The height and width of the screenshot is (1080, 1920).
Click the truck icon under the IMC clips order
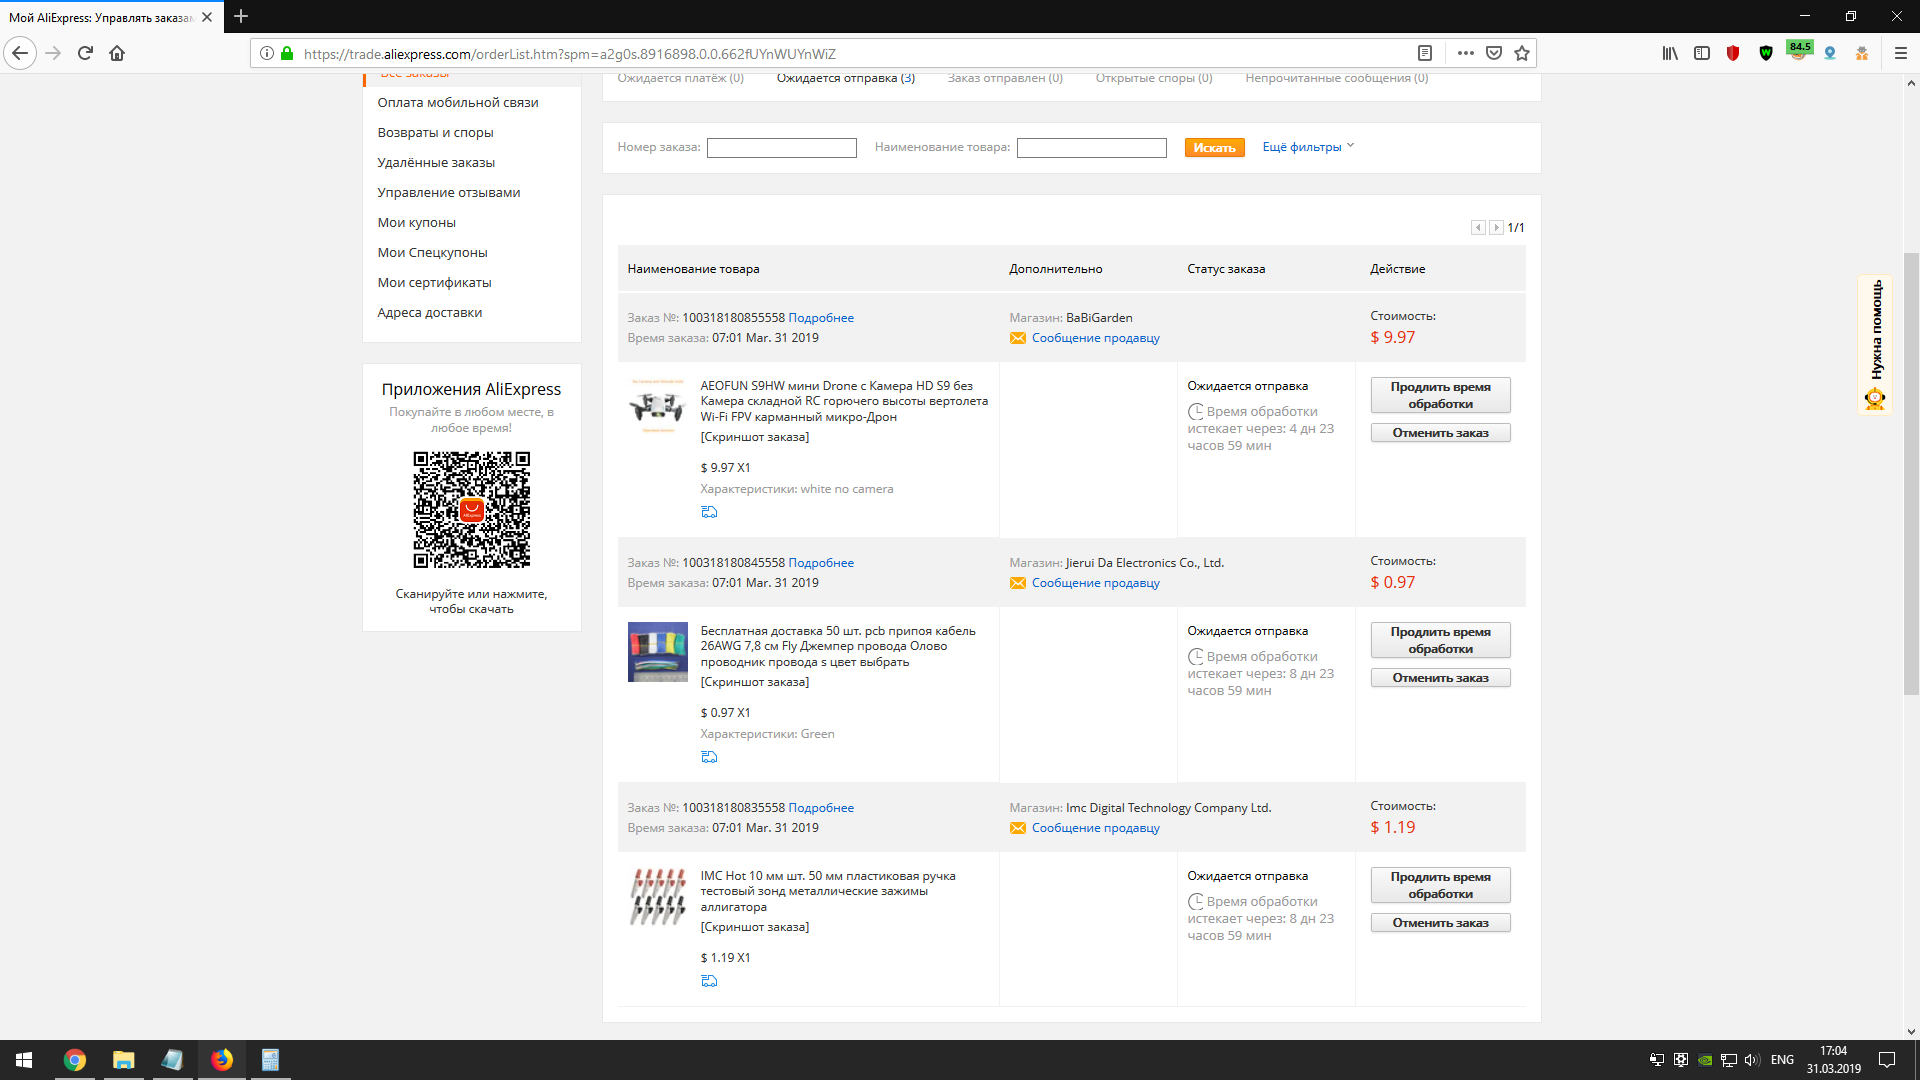point(709,981)
